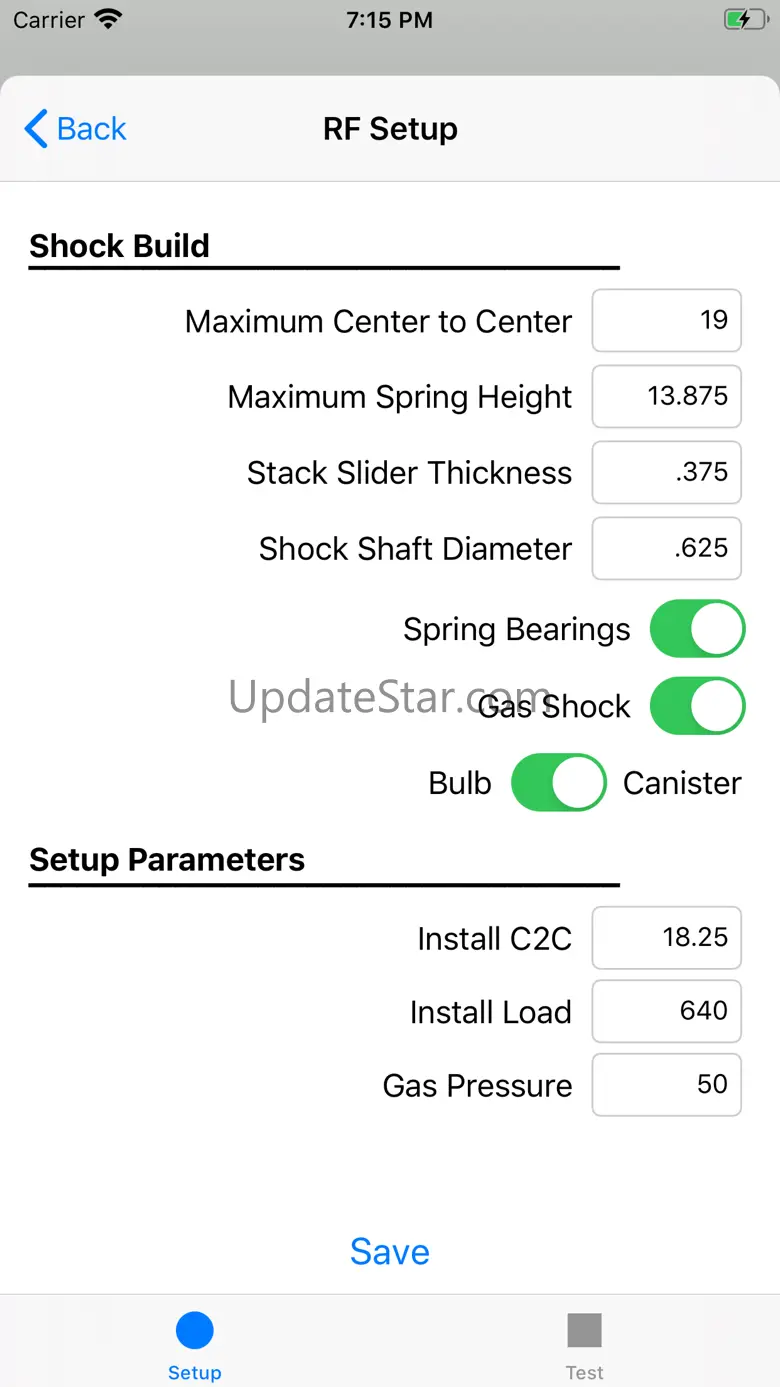Image resolution: width=780 pixels, height=1387 pixels.
Task: Tap the Back chevron arrow icon
Action: (x=36, y=129)
